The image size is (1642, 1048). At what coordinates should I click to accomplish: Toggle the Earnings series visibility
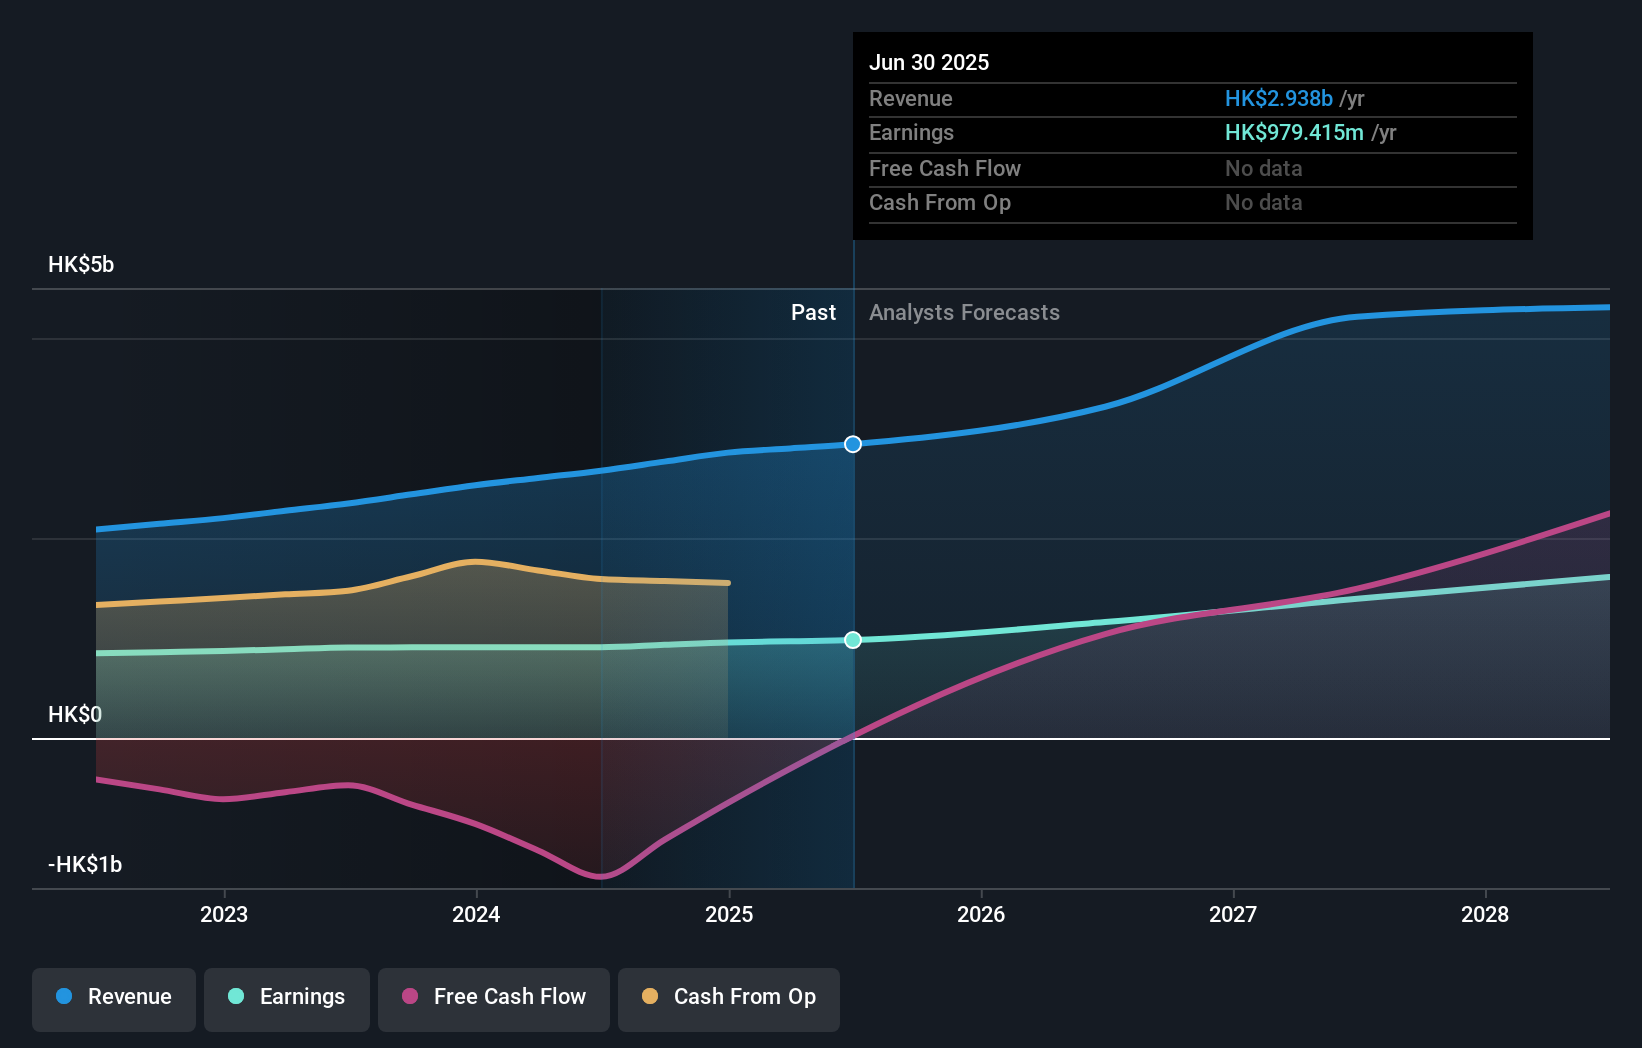pyautogui.click(x=287, y=999)
